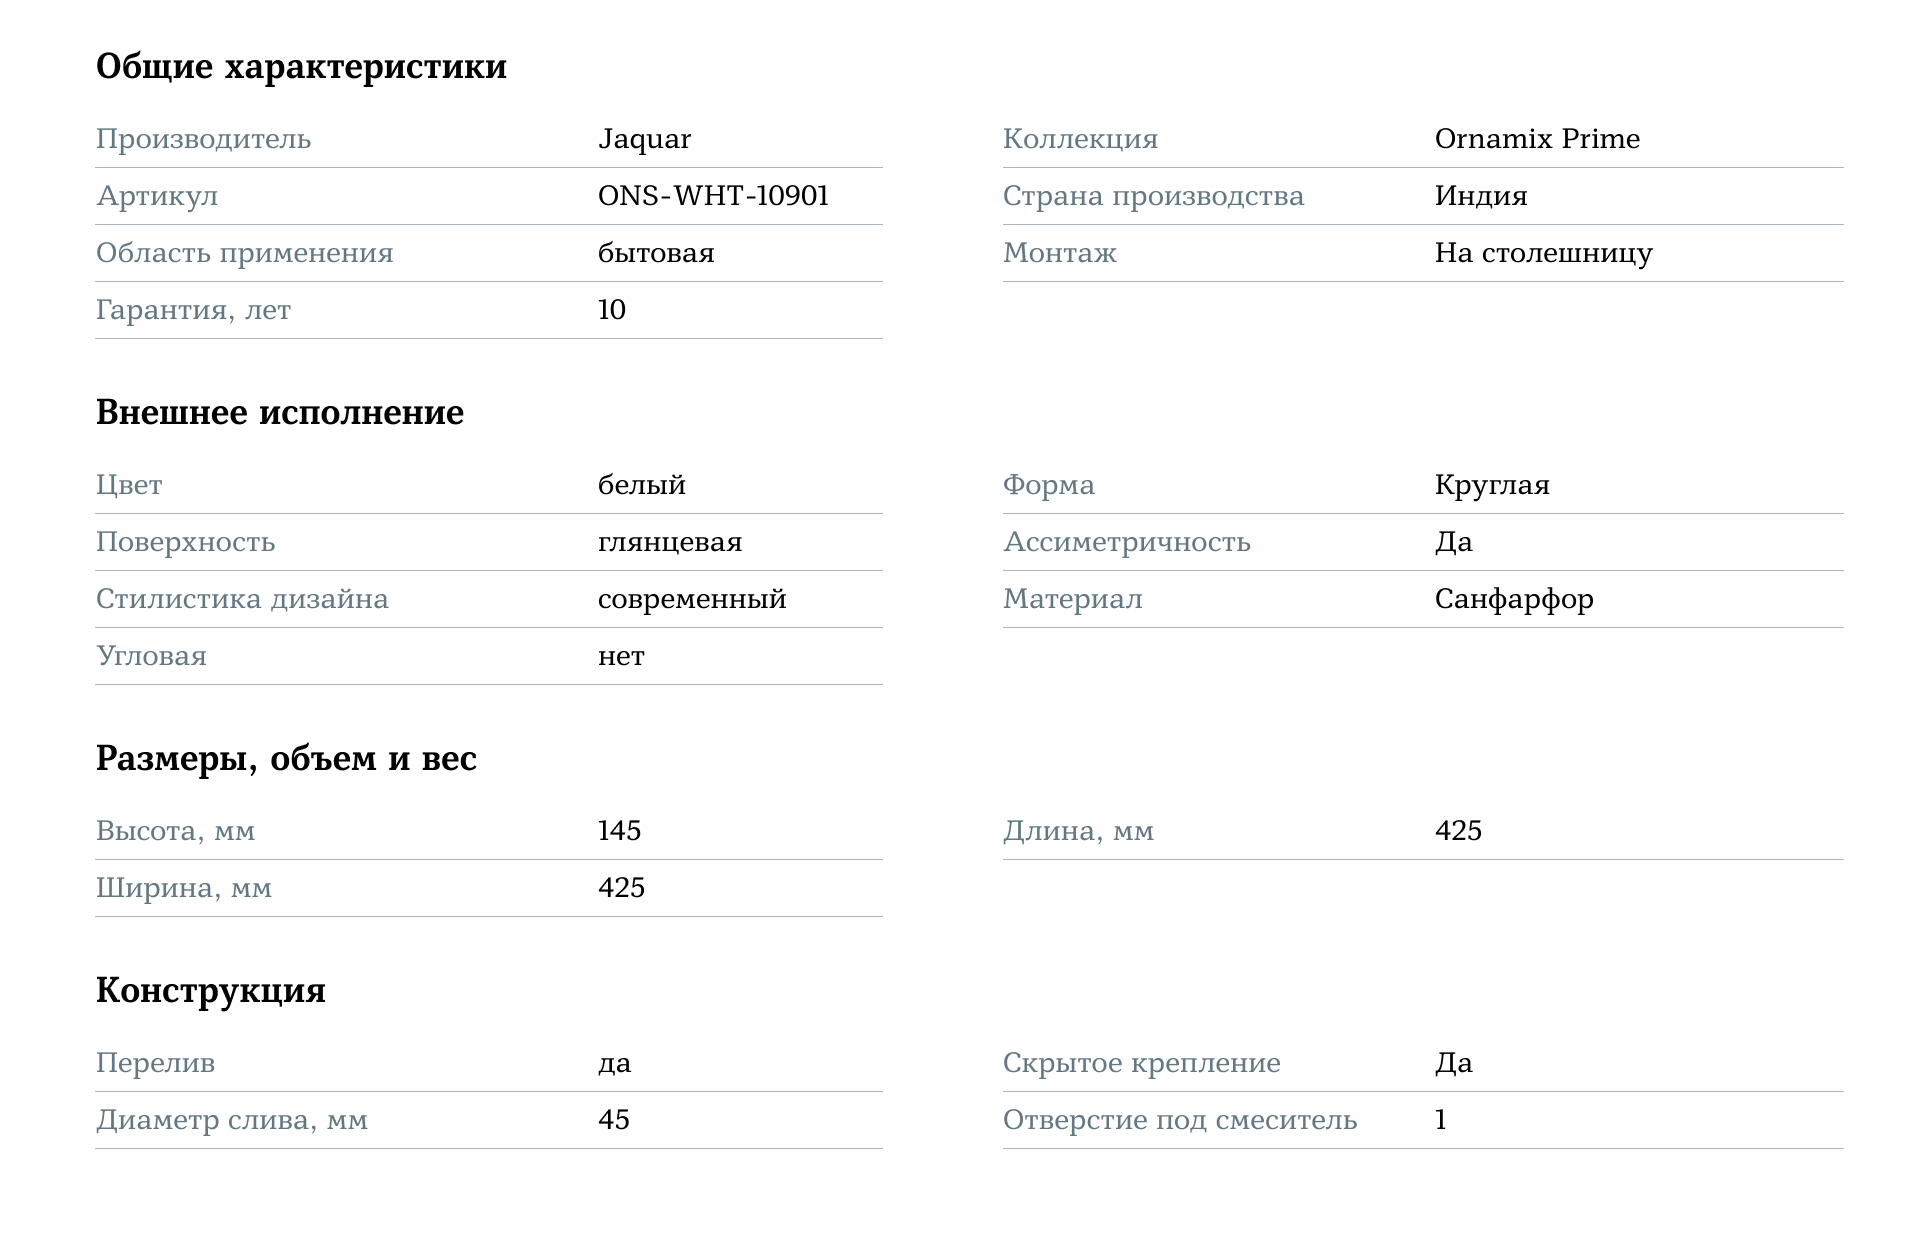
Task: Click the Диаметр слива value 45
Action: 613,1120
